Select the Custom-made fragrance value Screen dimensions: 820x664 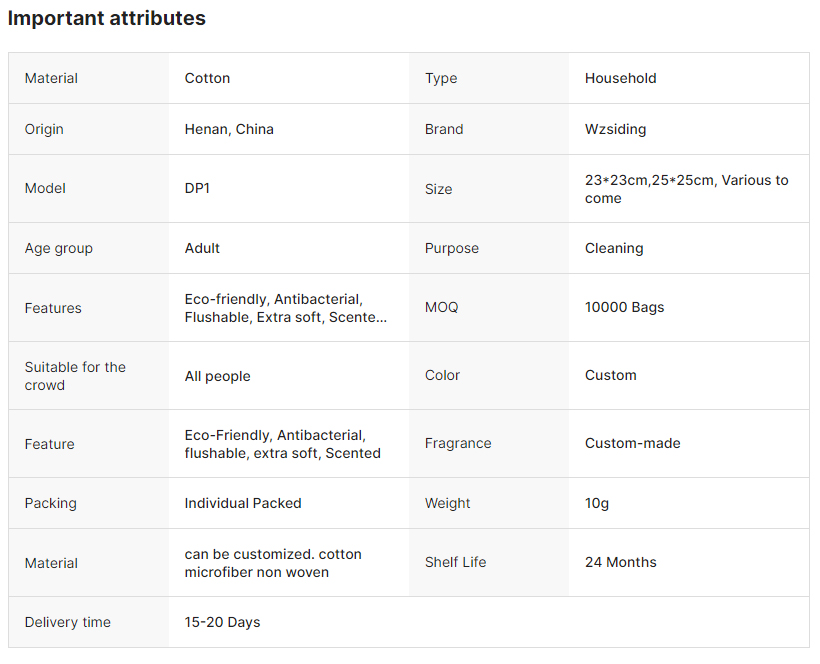(x=632, y=443)
